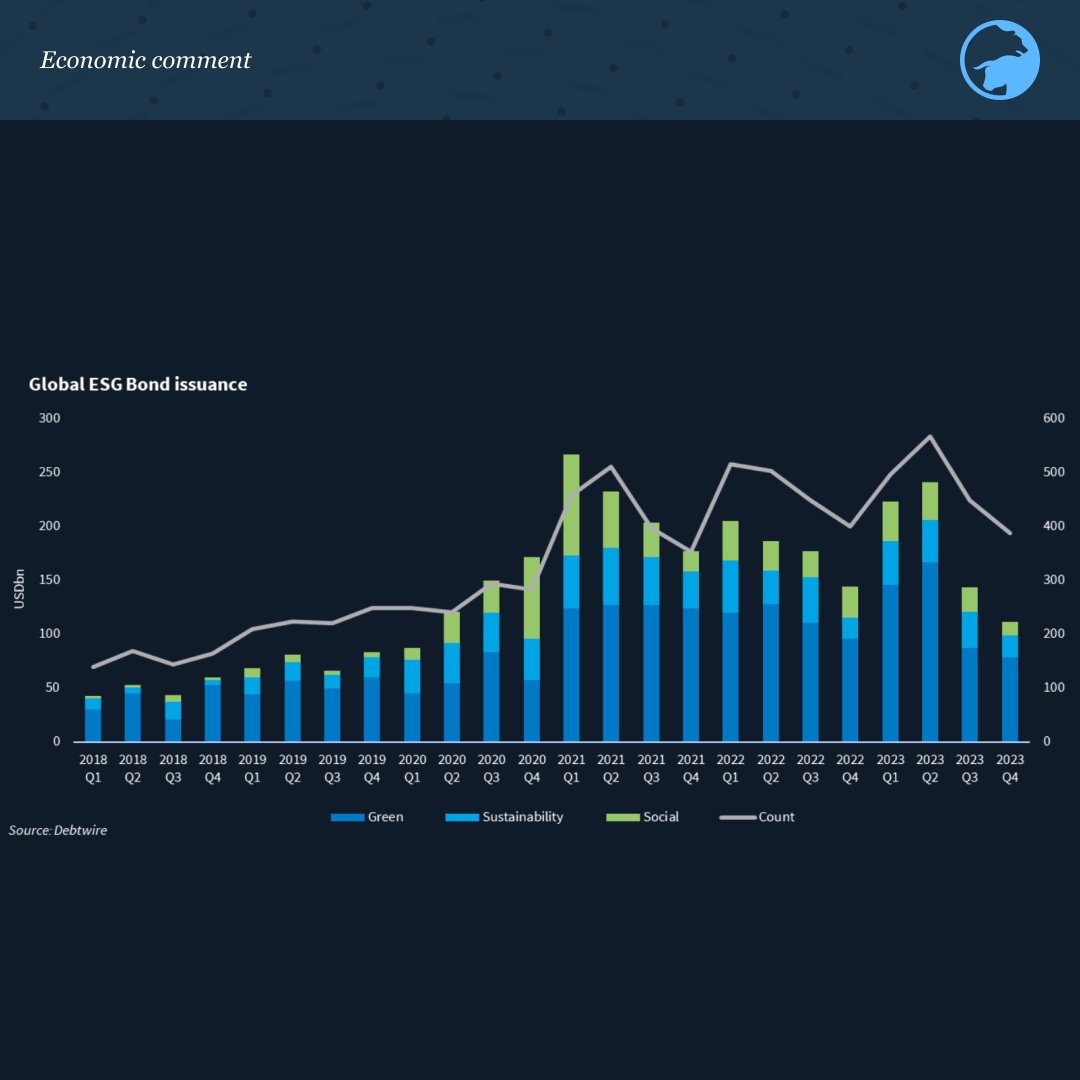
Task: Click the 2021 Q2 axis label
Action: coord(611,768)
